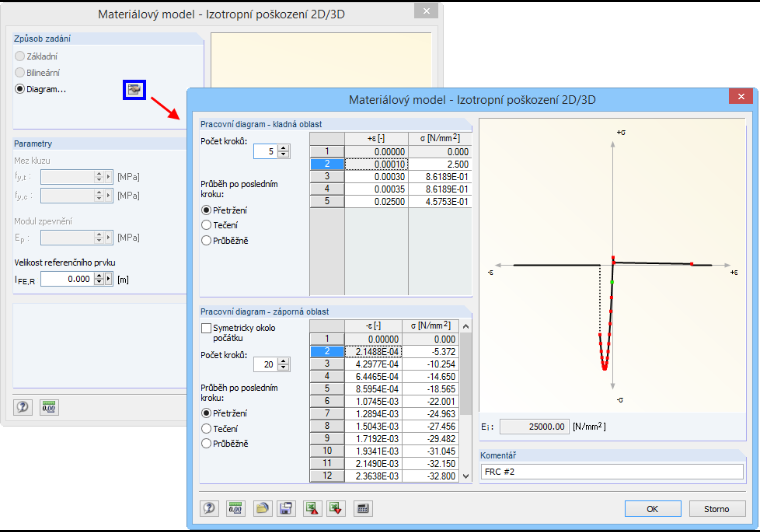Click the negative table scrollbar thumb
The image size is (760, 532).
[x=466, y=374]
